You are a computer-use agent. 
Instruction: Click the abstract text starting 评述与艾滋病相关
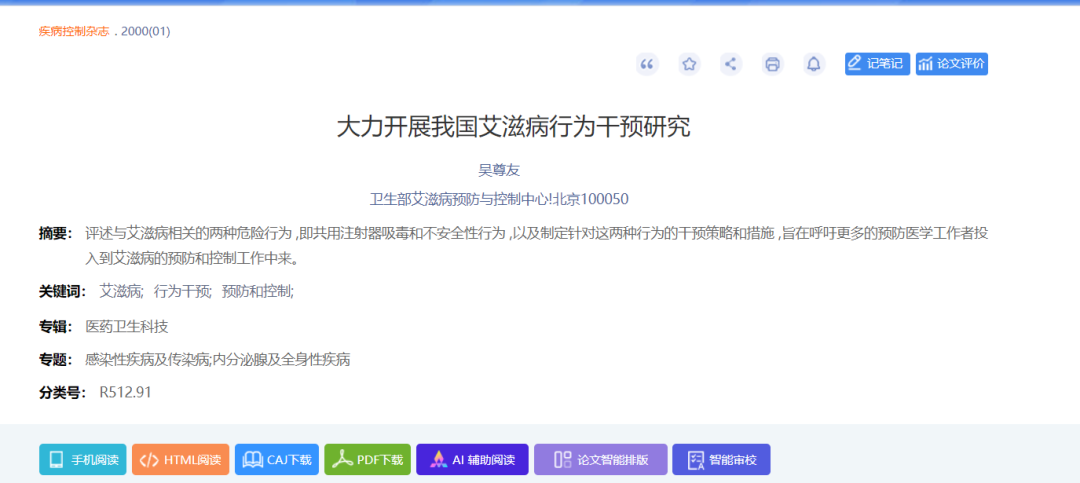[x=537, y=246]
